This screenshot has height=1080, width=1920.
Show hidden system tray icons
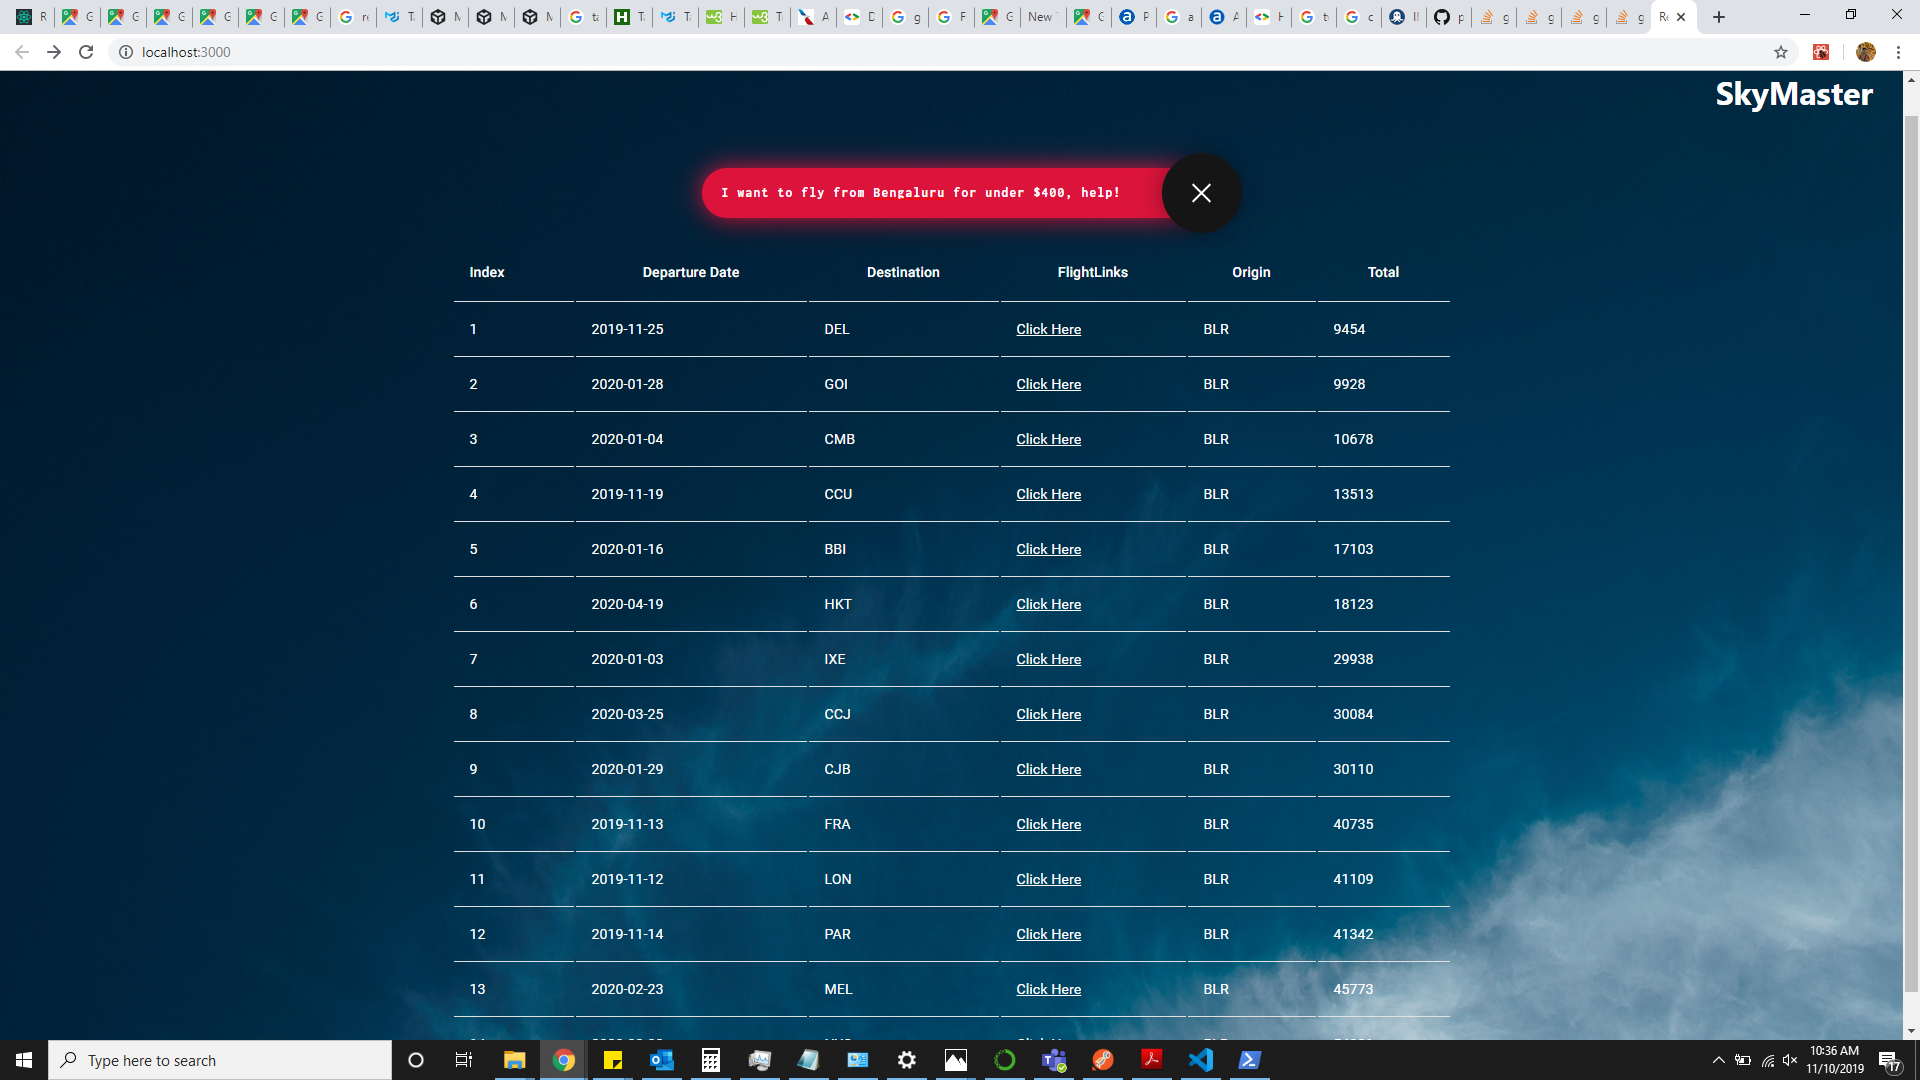click(1718, 1060)
